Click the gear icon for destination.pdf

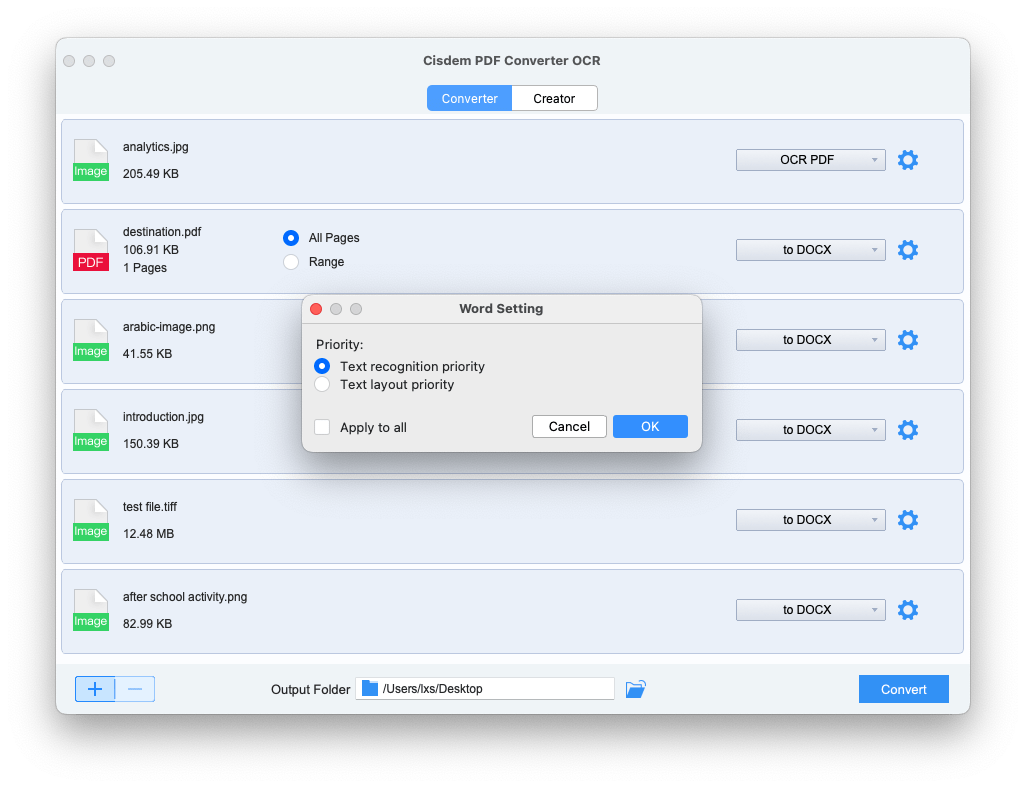[x=907, y=250]
